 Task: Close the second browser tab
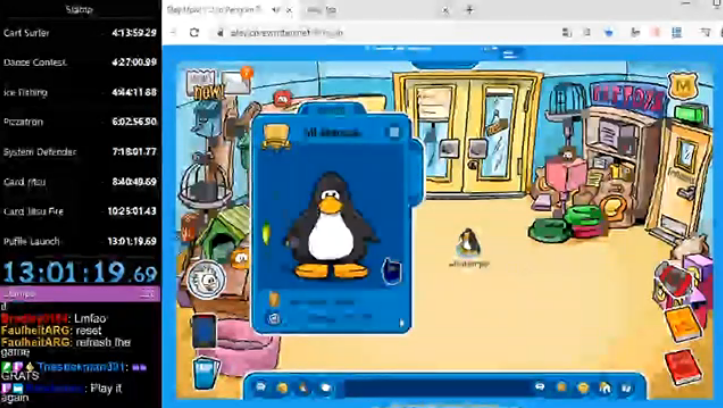coord(445,10)
